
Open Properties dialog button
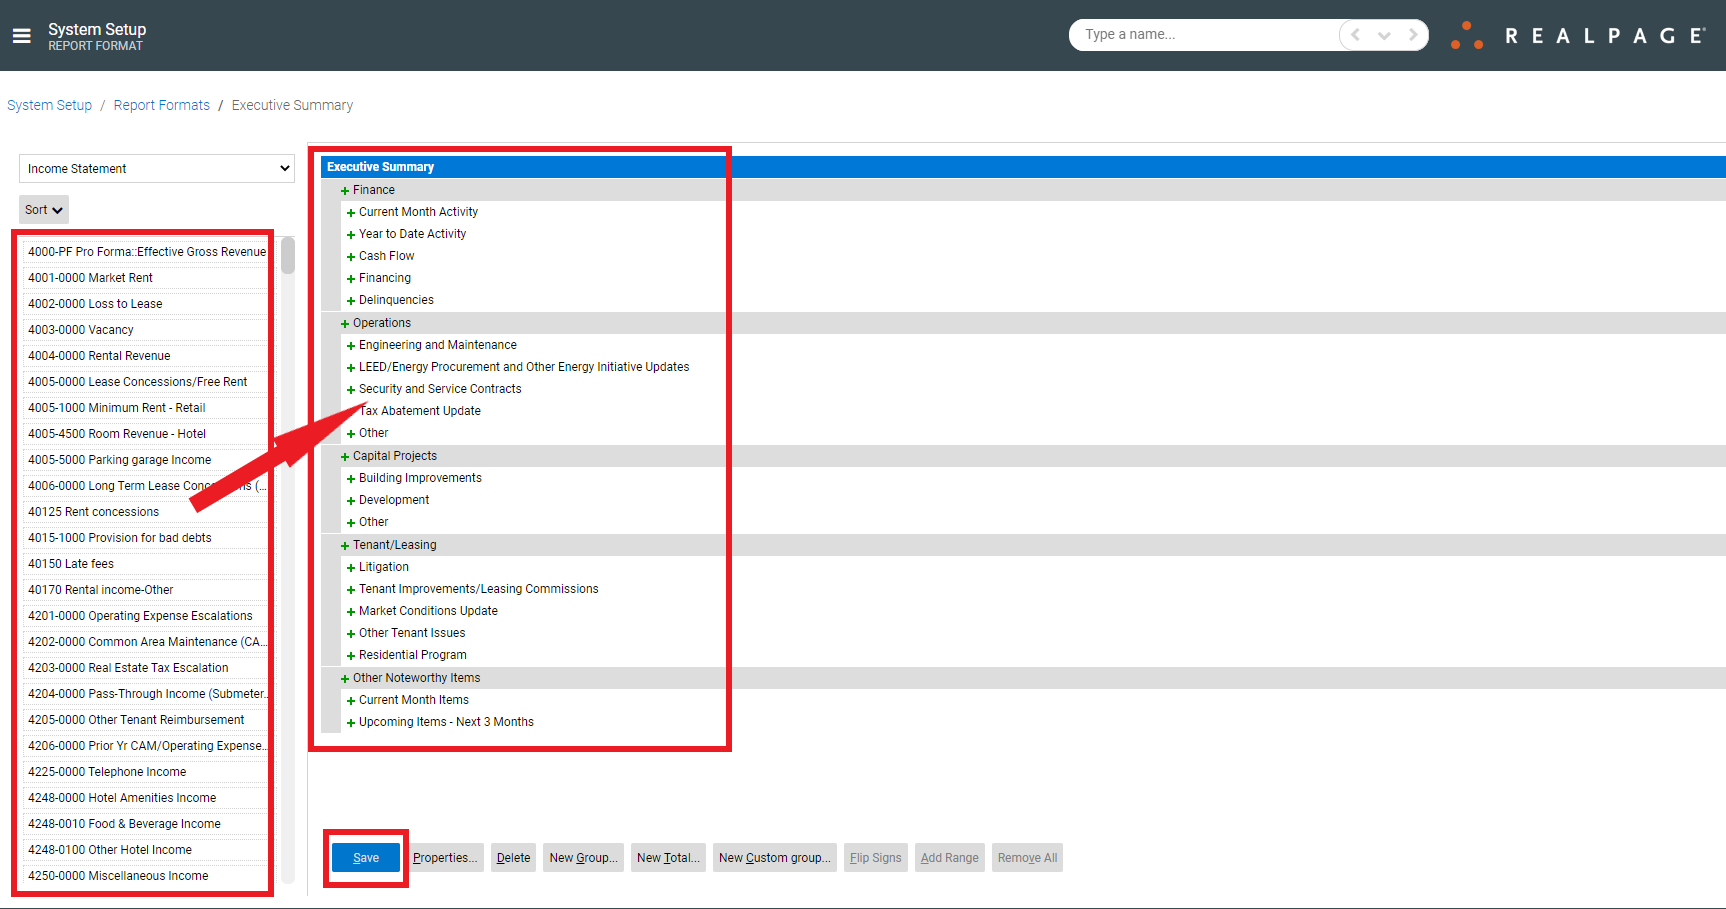click(x=445, y=858)
